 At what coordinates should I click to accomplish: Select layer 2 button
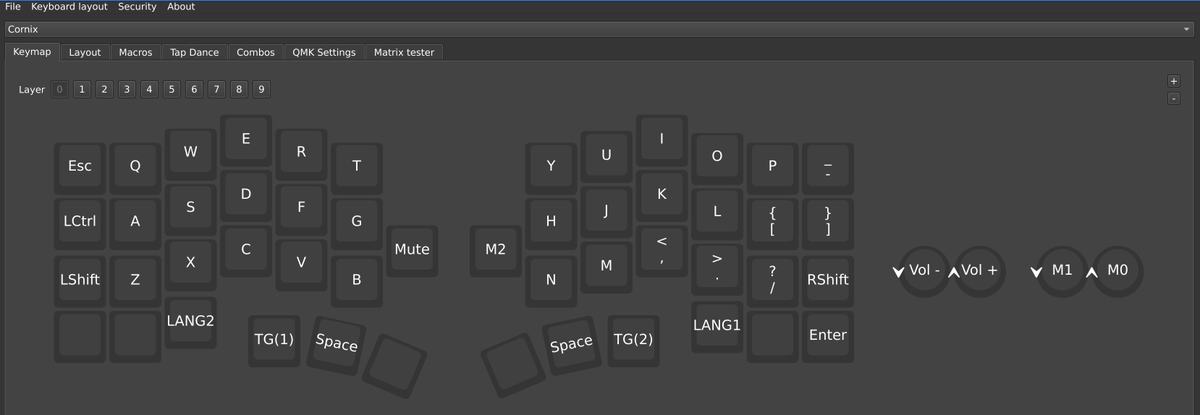coord(104,89)
